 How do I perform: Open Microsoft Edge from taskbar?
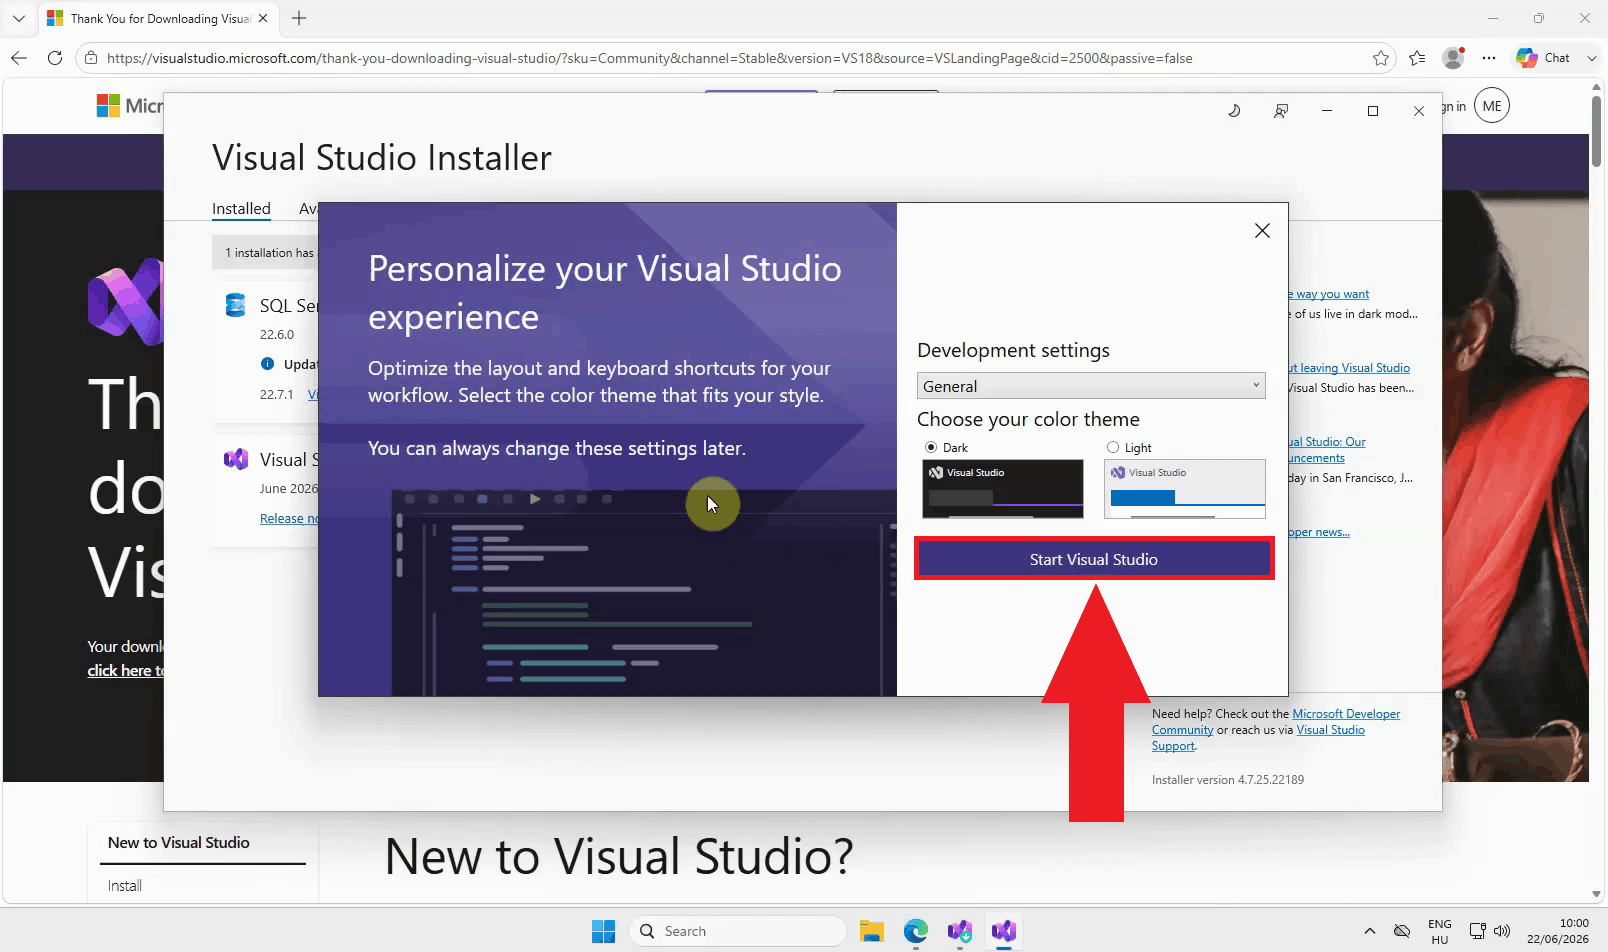pyautogui.click(x=916, y=931)
